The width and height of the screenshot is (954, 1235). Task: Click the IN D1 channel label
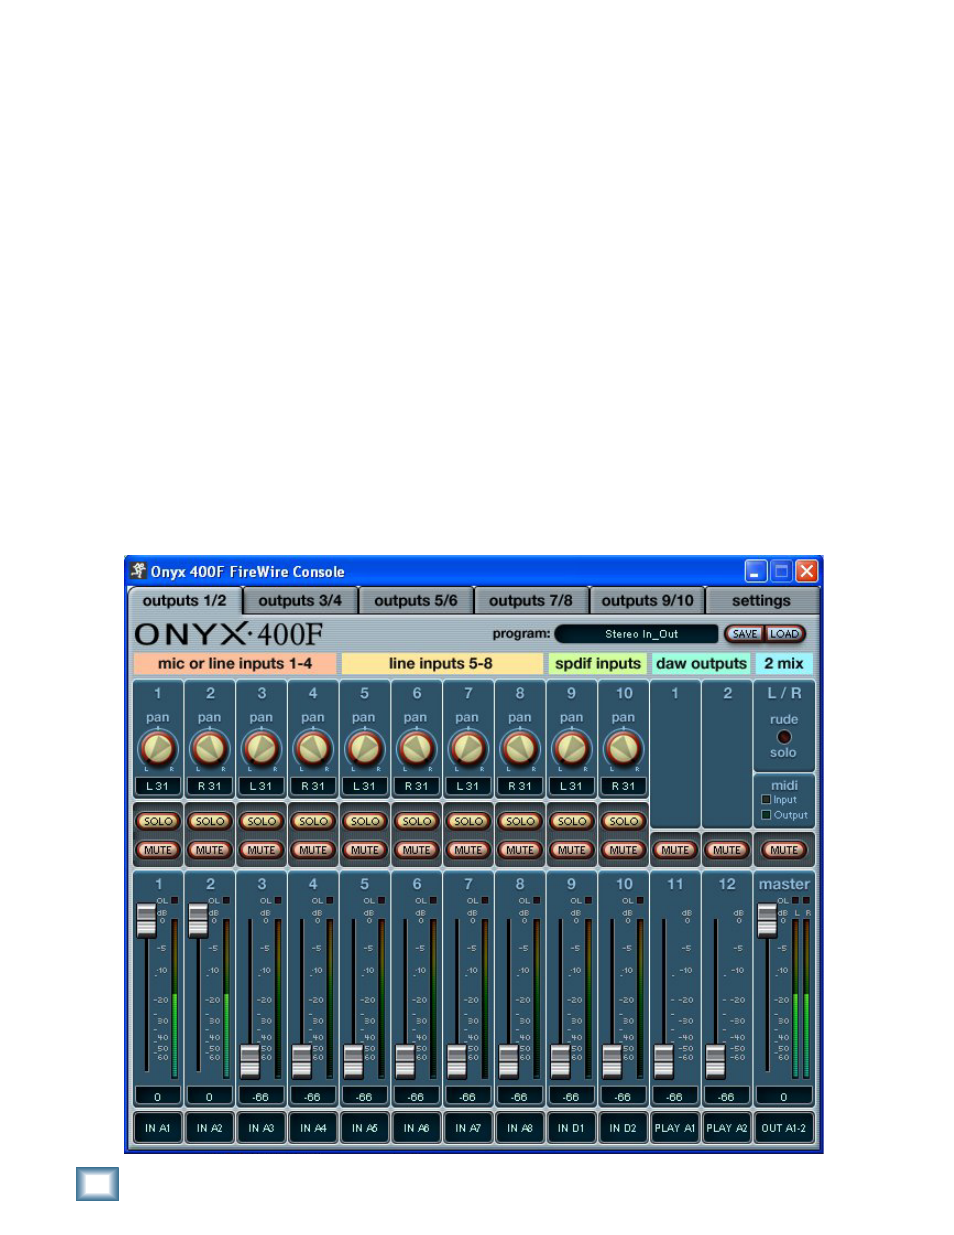(x=572, y=1128)
